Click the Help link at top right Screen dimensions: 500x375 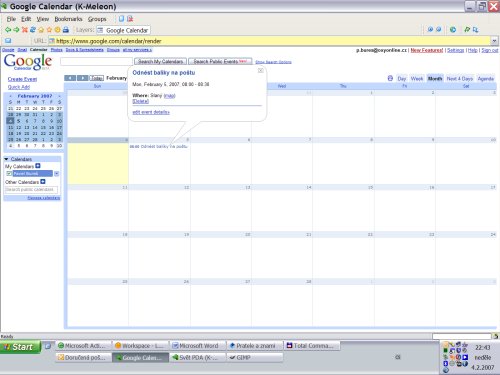pos(473,50)
